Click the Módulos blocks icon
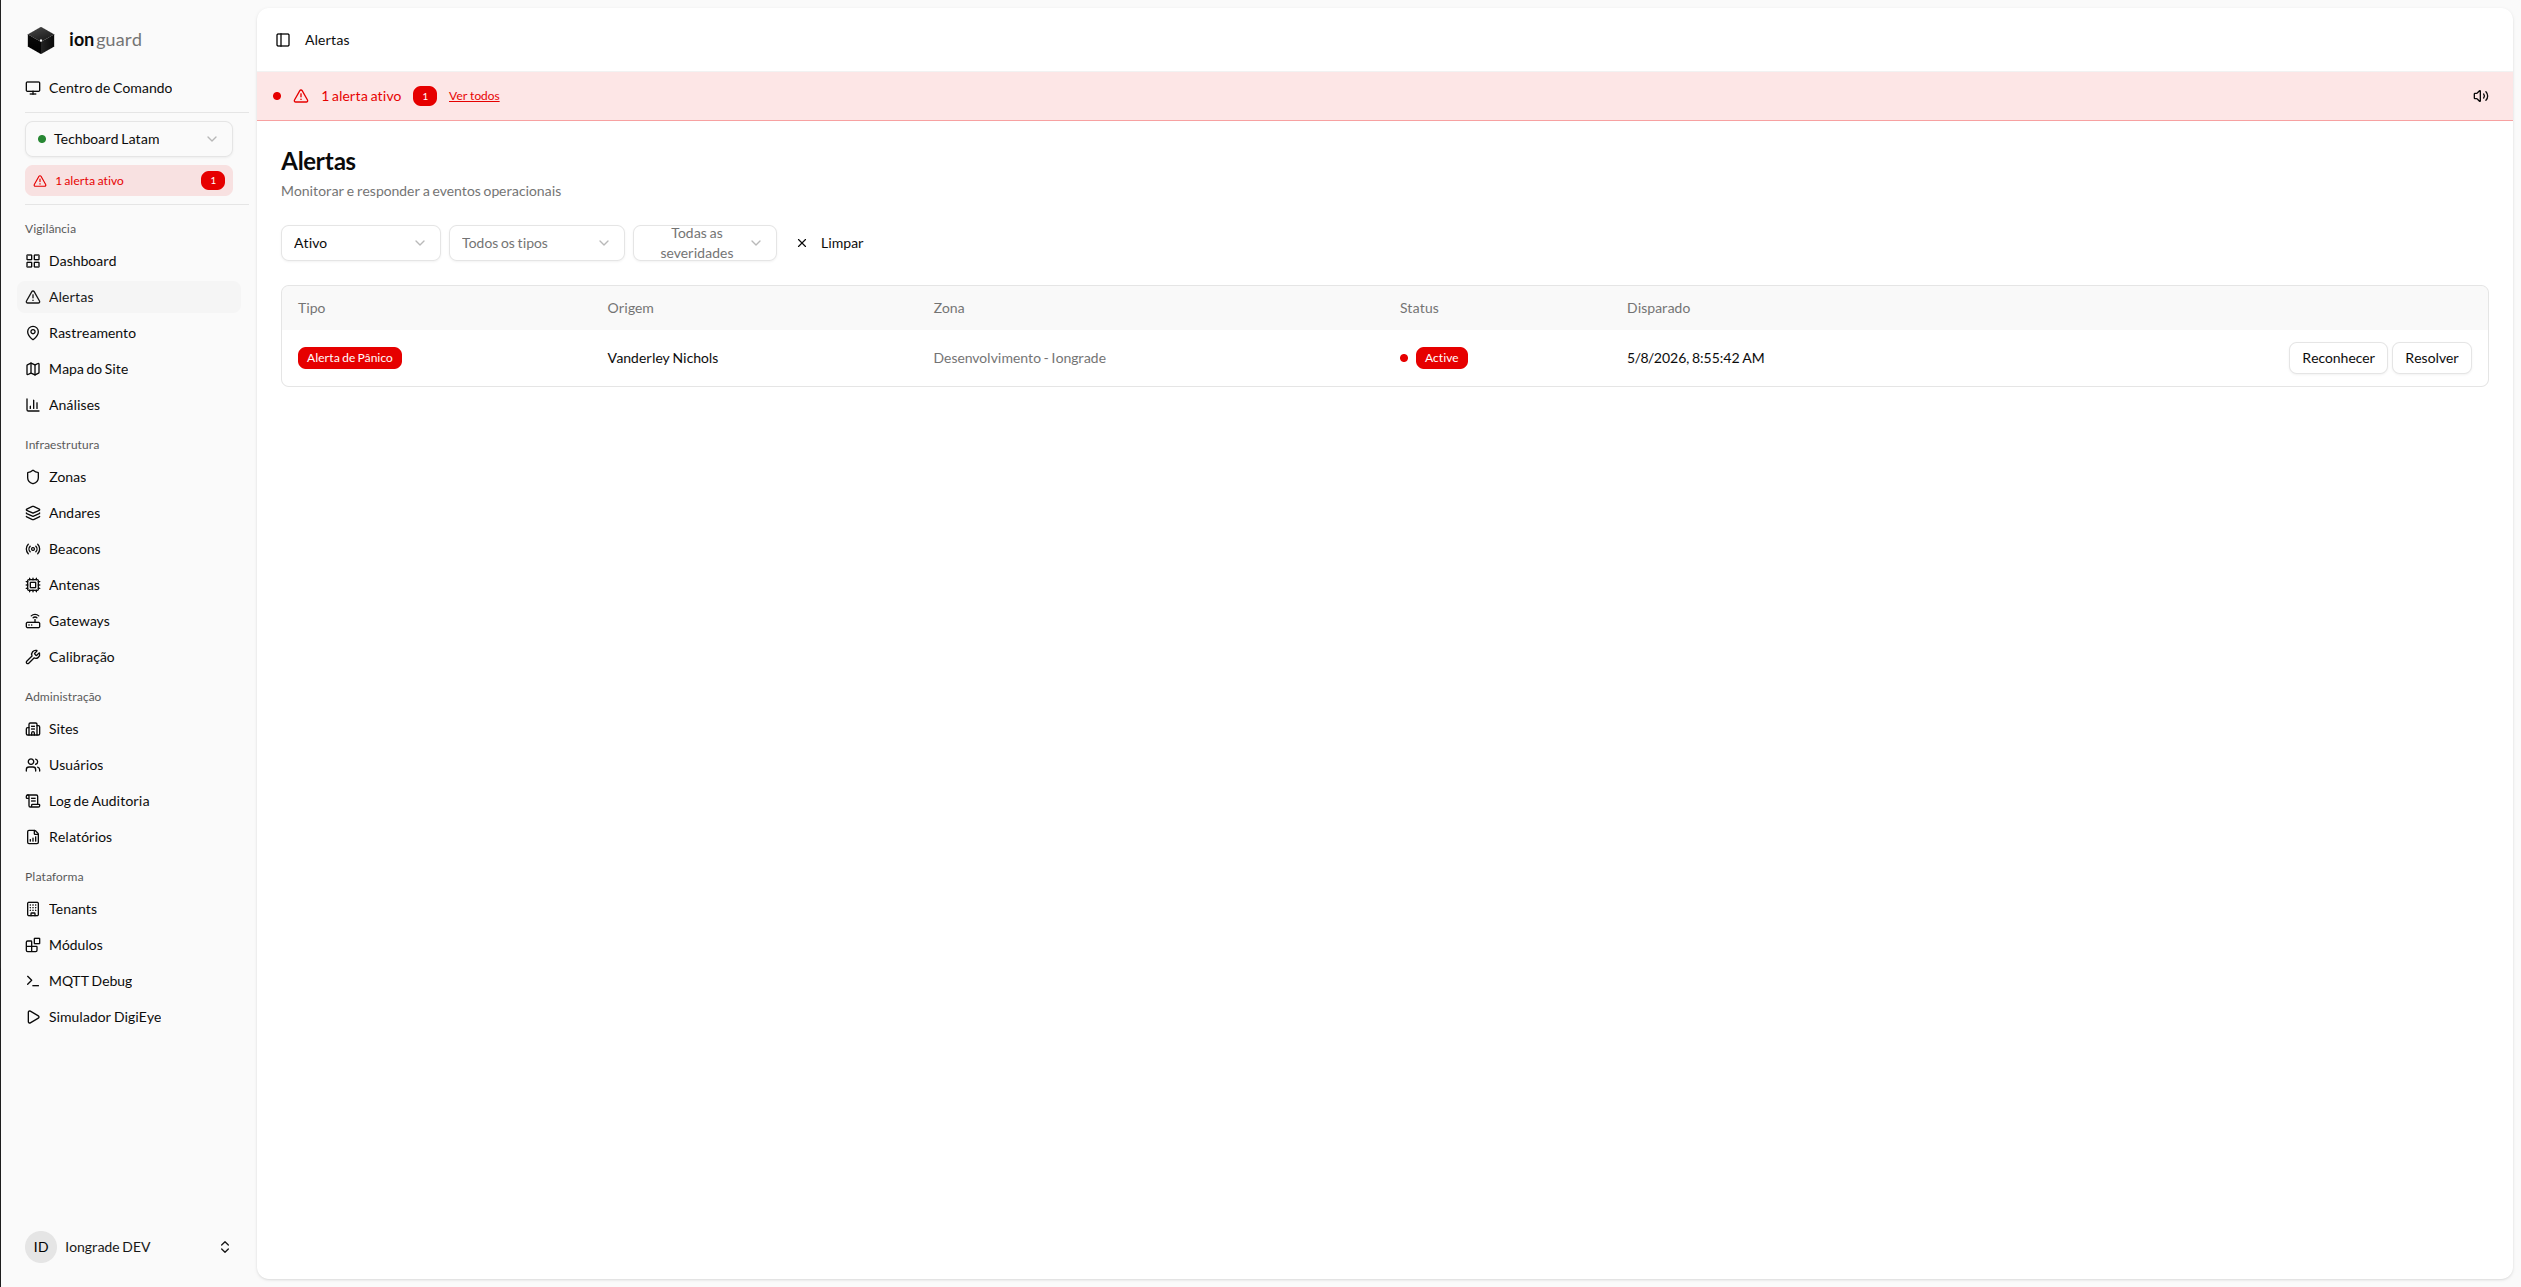The height and width of the screenshot is (1287, 2521). (x=33, y=945)
